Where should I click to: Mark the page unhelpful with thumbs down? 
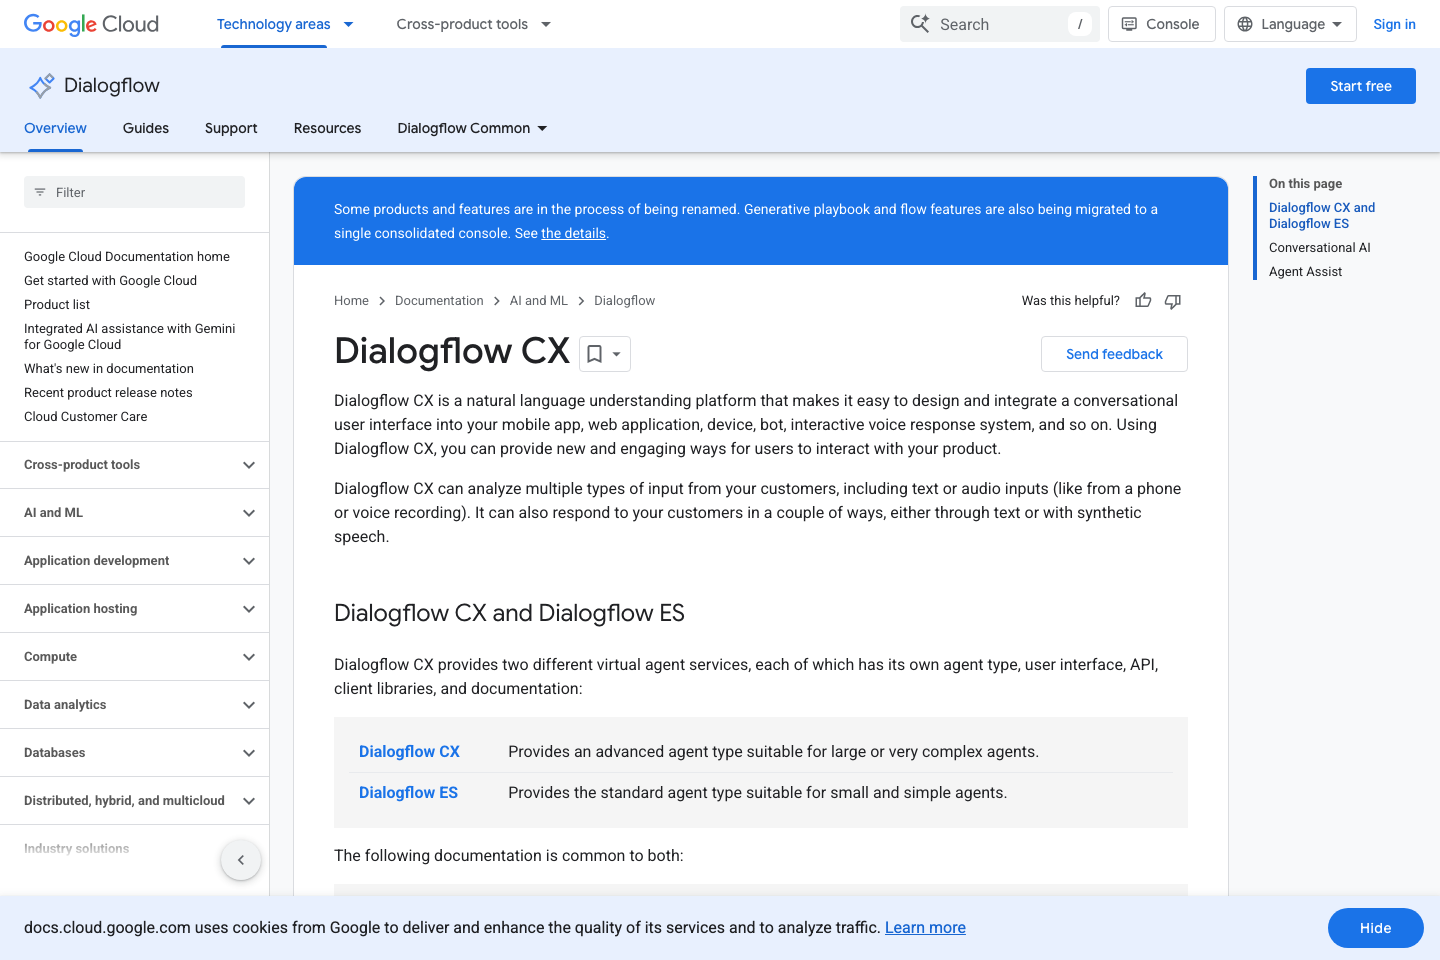(1172, 300)
